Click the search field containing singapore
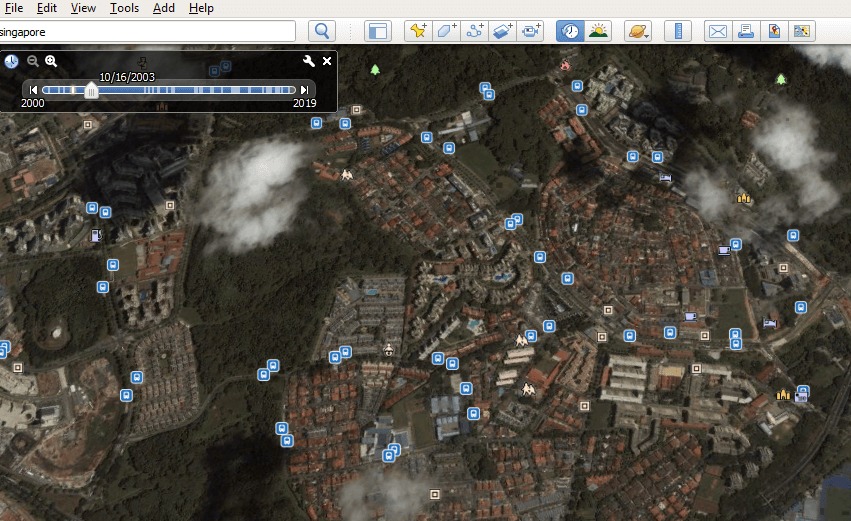851x521 pixels. (x=147, y=31)
